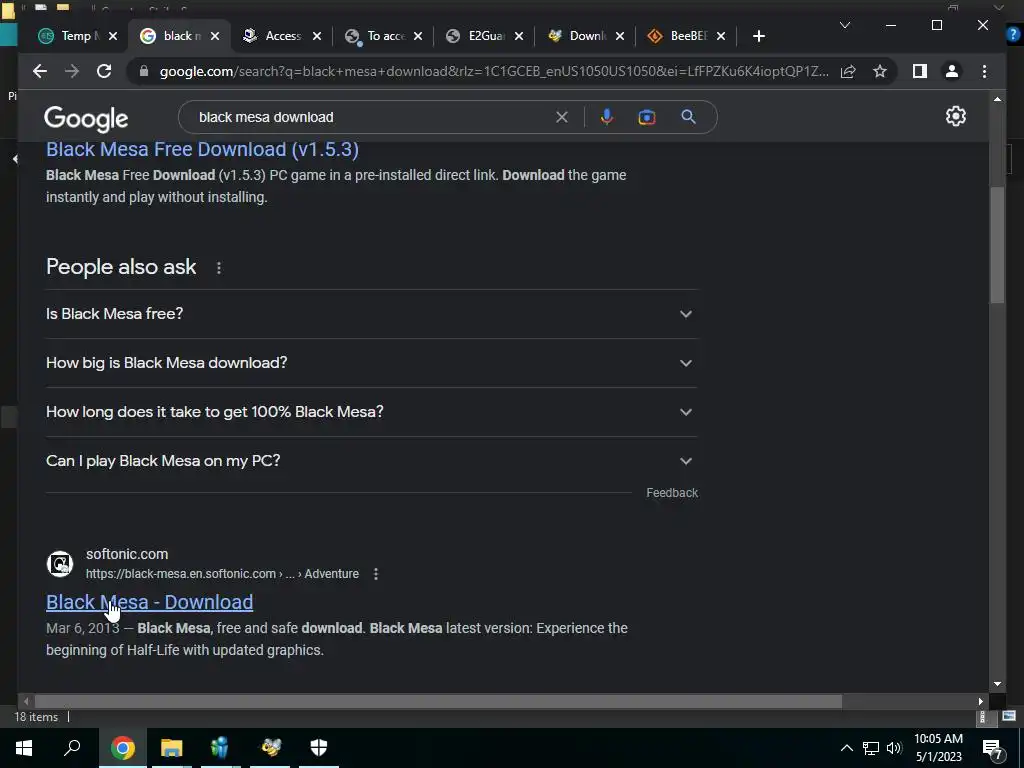Viewport: 1024px width, 768px height.
Task: Click the Feedback link
Action: click(x=672, y=493)
